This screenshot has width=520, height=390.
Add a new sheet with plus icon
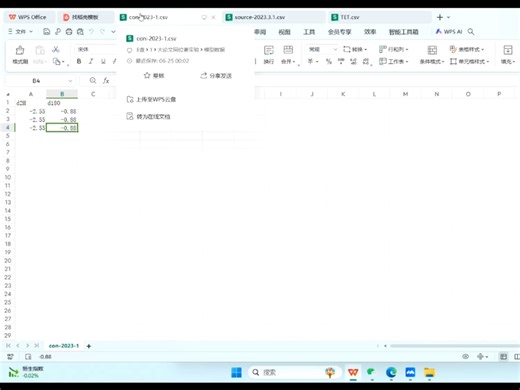click(89, 346)
